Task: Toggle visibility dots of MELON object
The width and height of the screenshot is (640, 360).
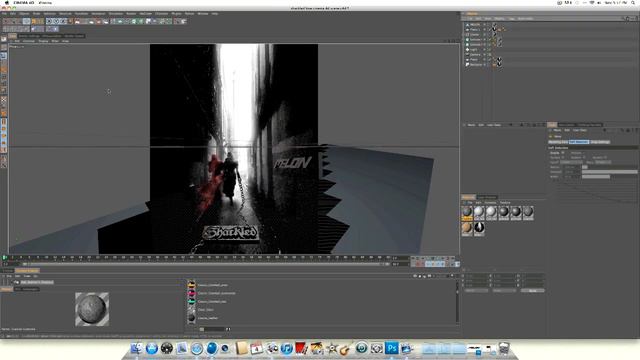Action: point(484,24)
